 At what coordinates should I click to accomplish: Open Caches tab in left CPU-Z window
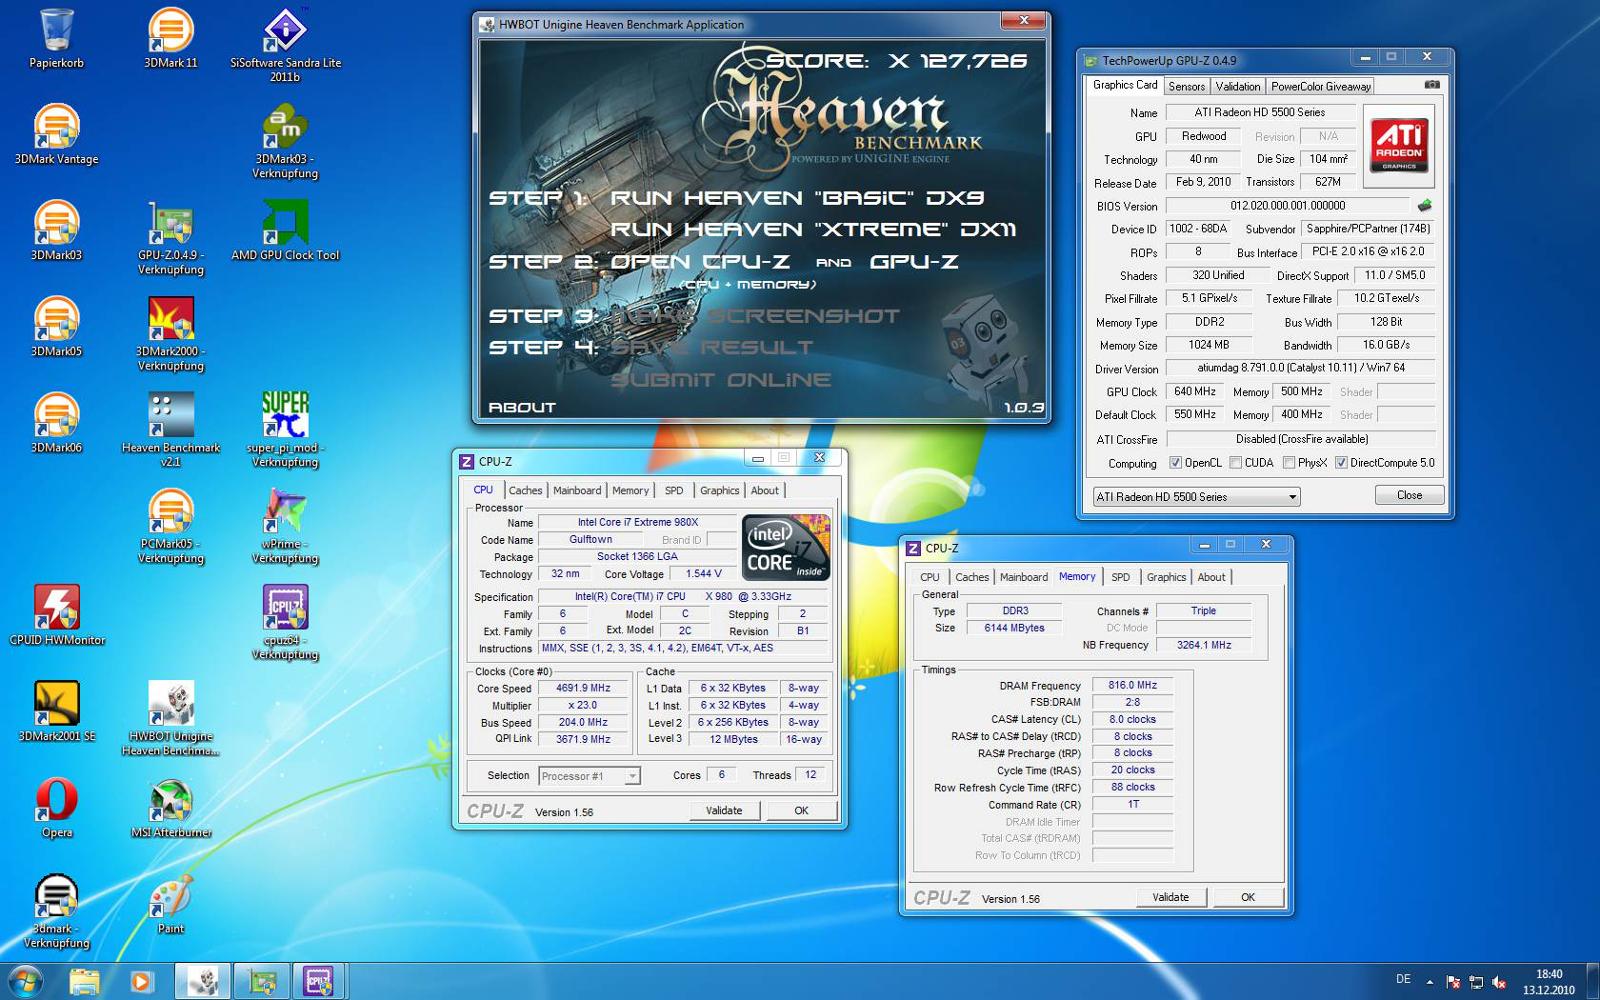pyautogui.click(x=525, y=490)
